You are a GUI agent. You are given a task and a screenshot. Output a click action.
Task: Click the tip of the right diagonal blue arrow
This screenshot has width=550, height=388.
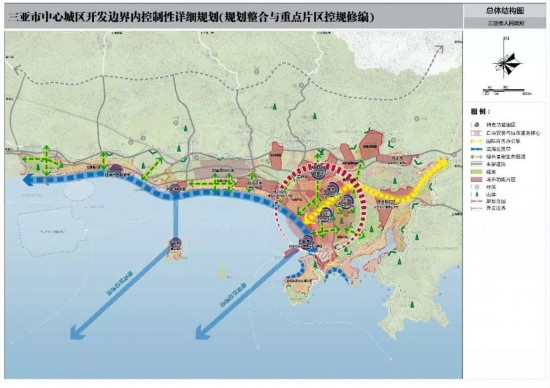[202, 332]
